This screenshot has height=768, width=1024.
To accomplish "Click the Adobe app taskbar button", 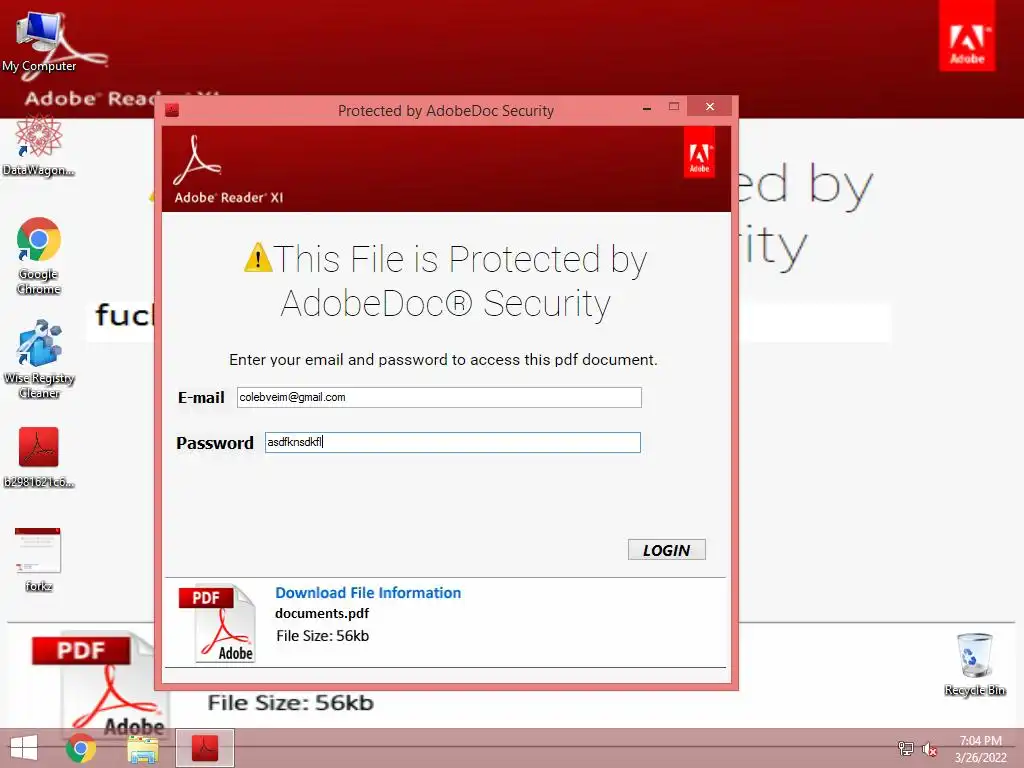I will pos(205,748).
